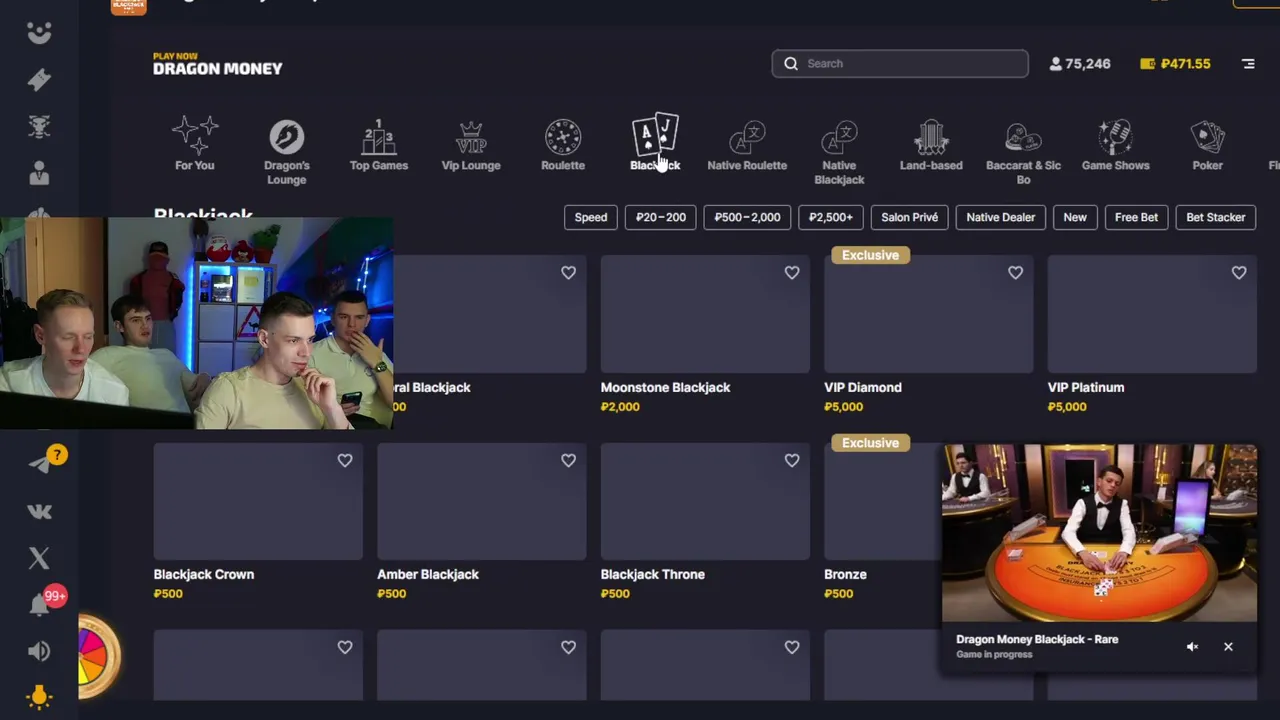The height and width of the screenshot is (720, 1280).
Task: Open the Game Shows category
Action: (x=1115, y=144)
